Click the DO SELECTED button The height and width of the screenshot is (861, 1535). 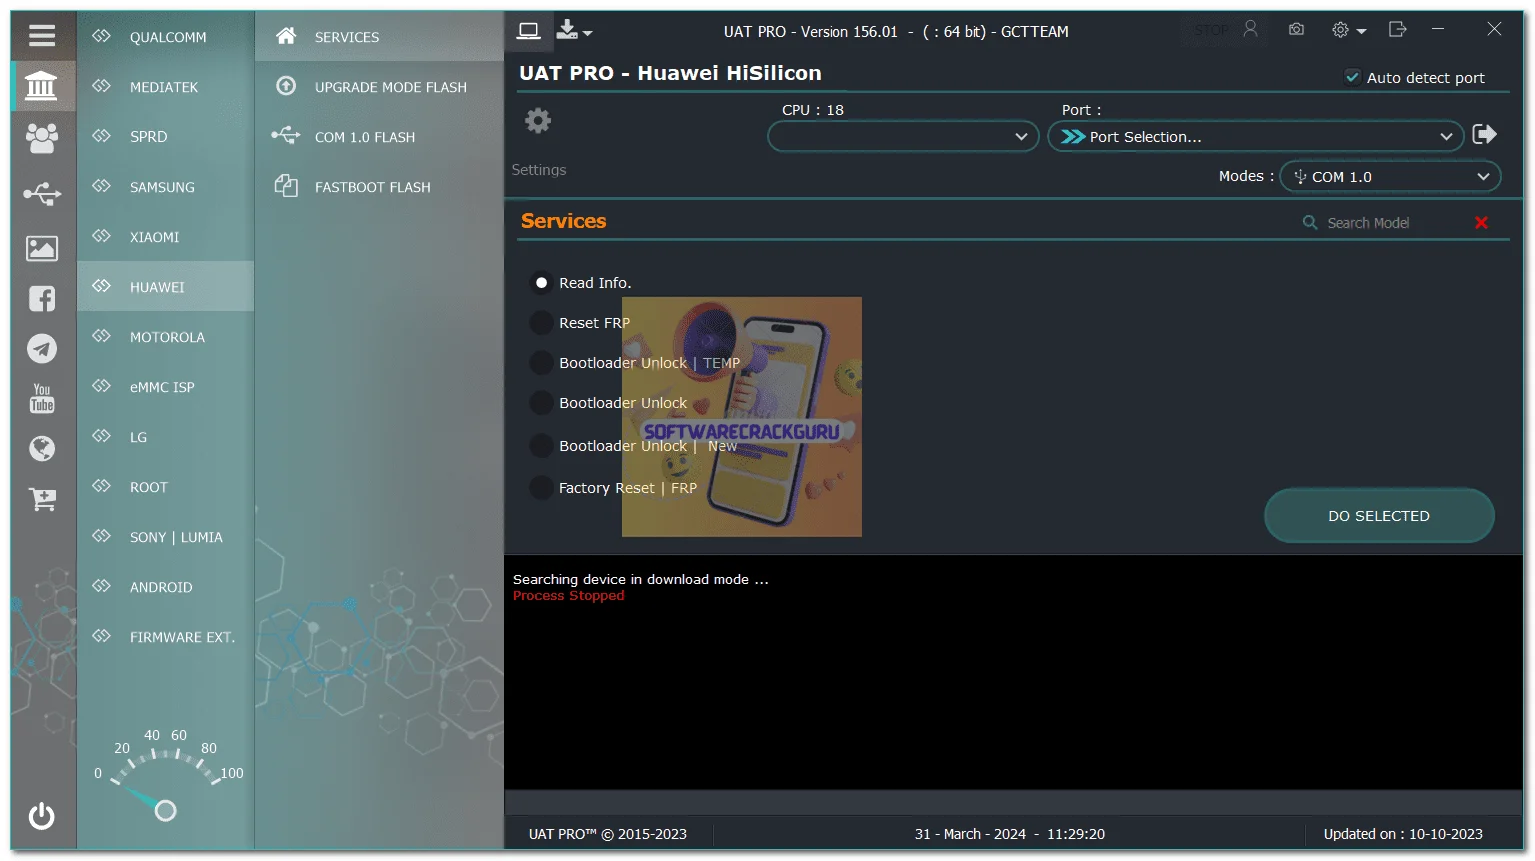[1379, 516]
